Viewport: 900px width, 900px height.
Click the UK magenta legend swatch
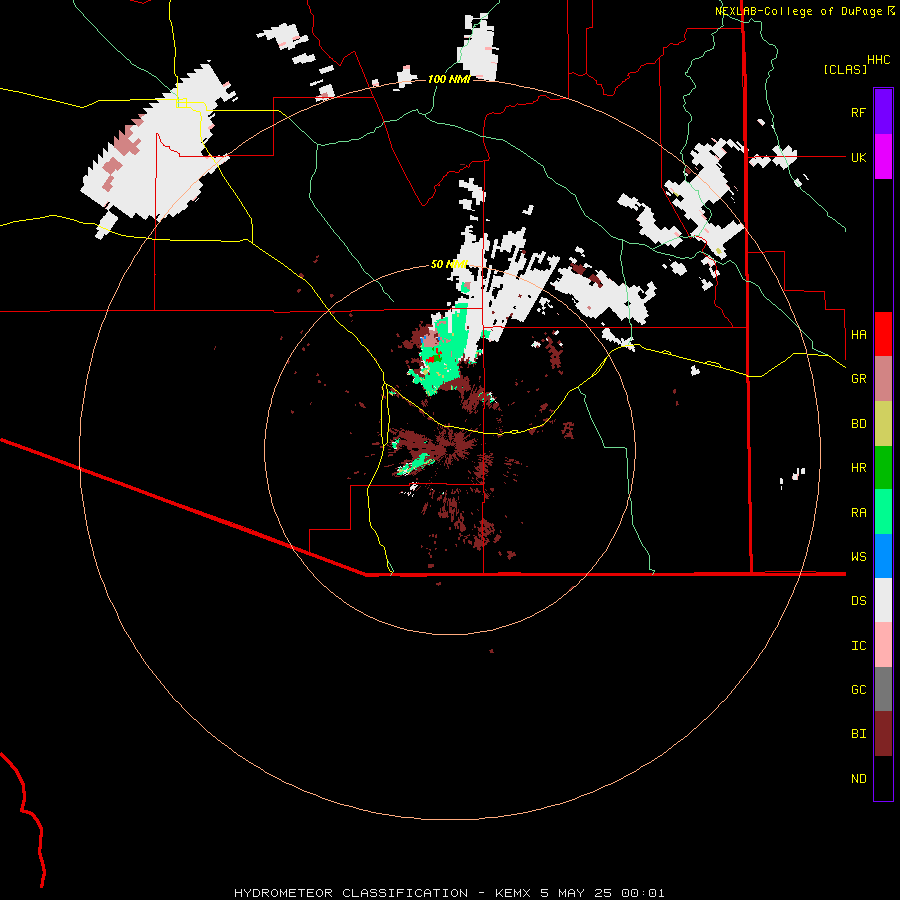pos(883,157)
